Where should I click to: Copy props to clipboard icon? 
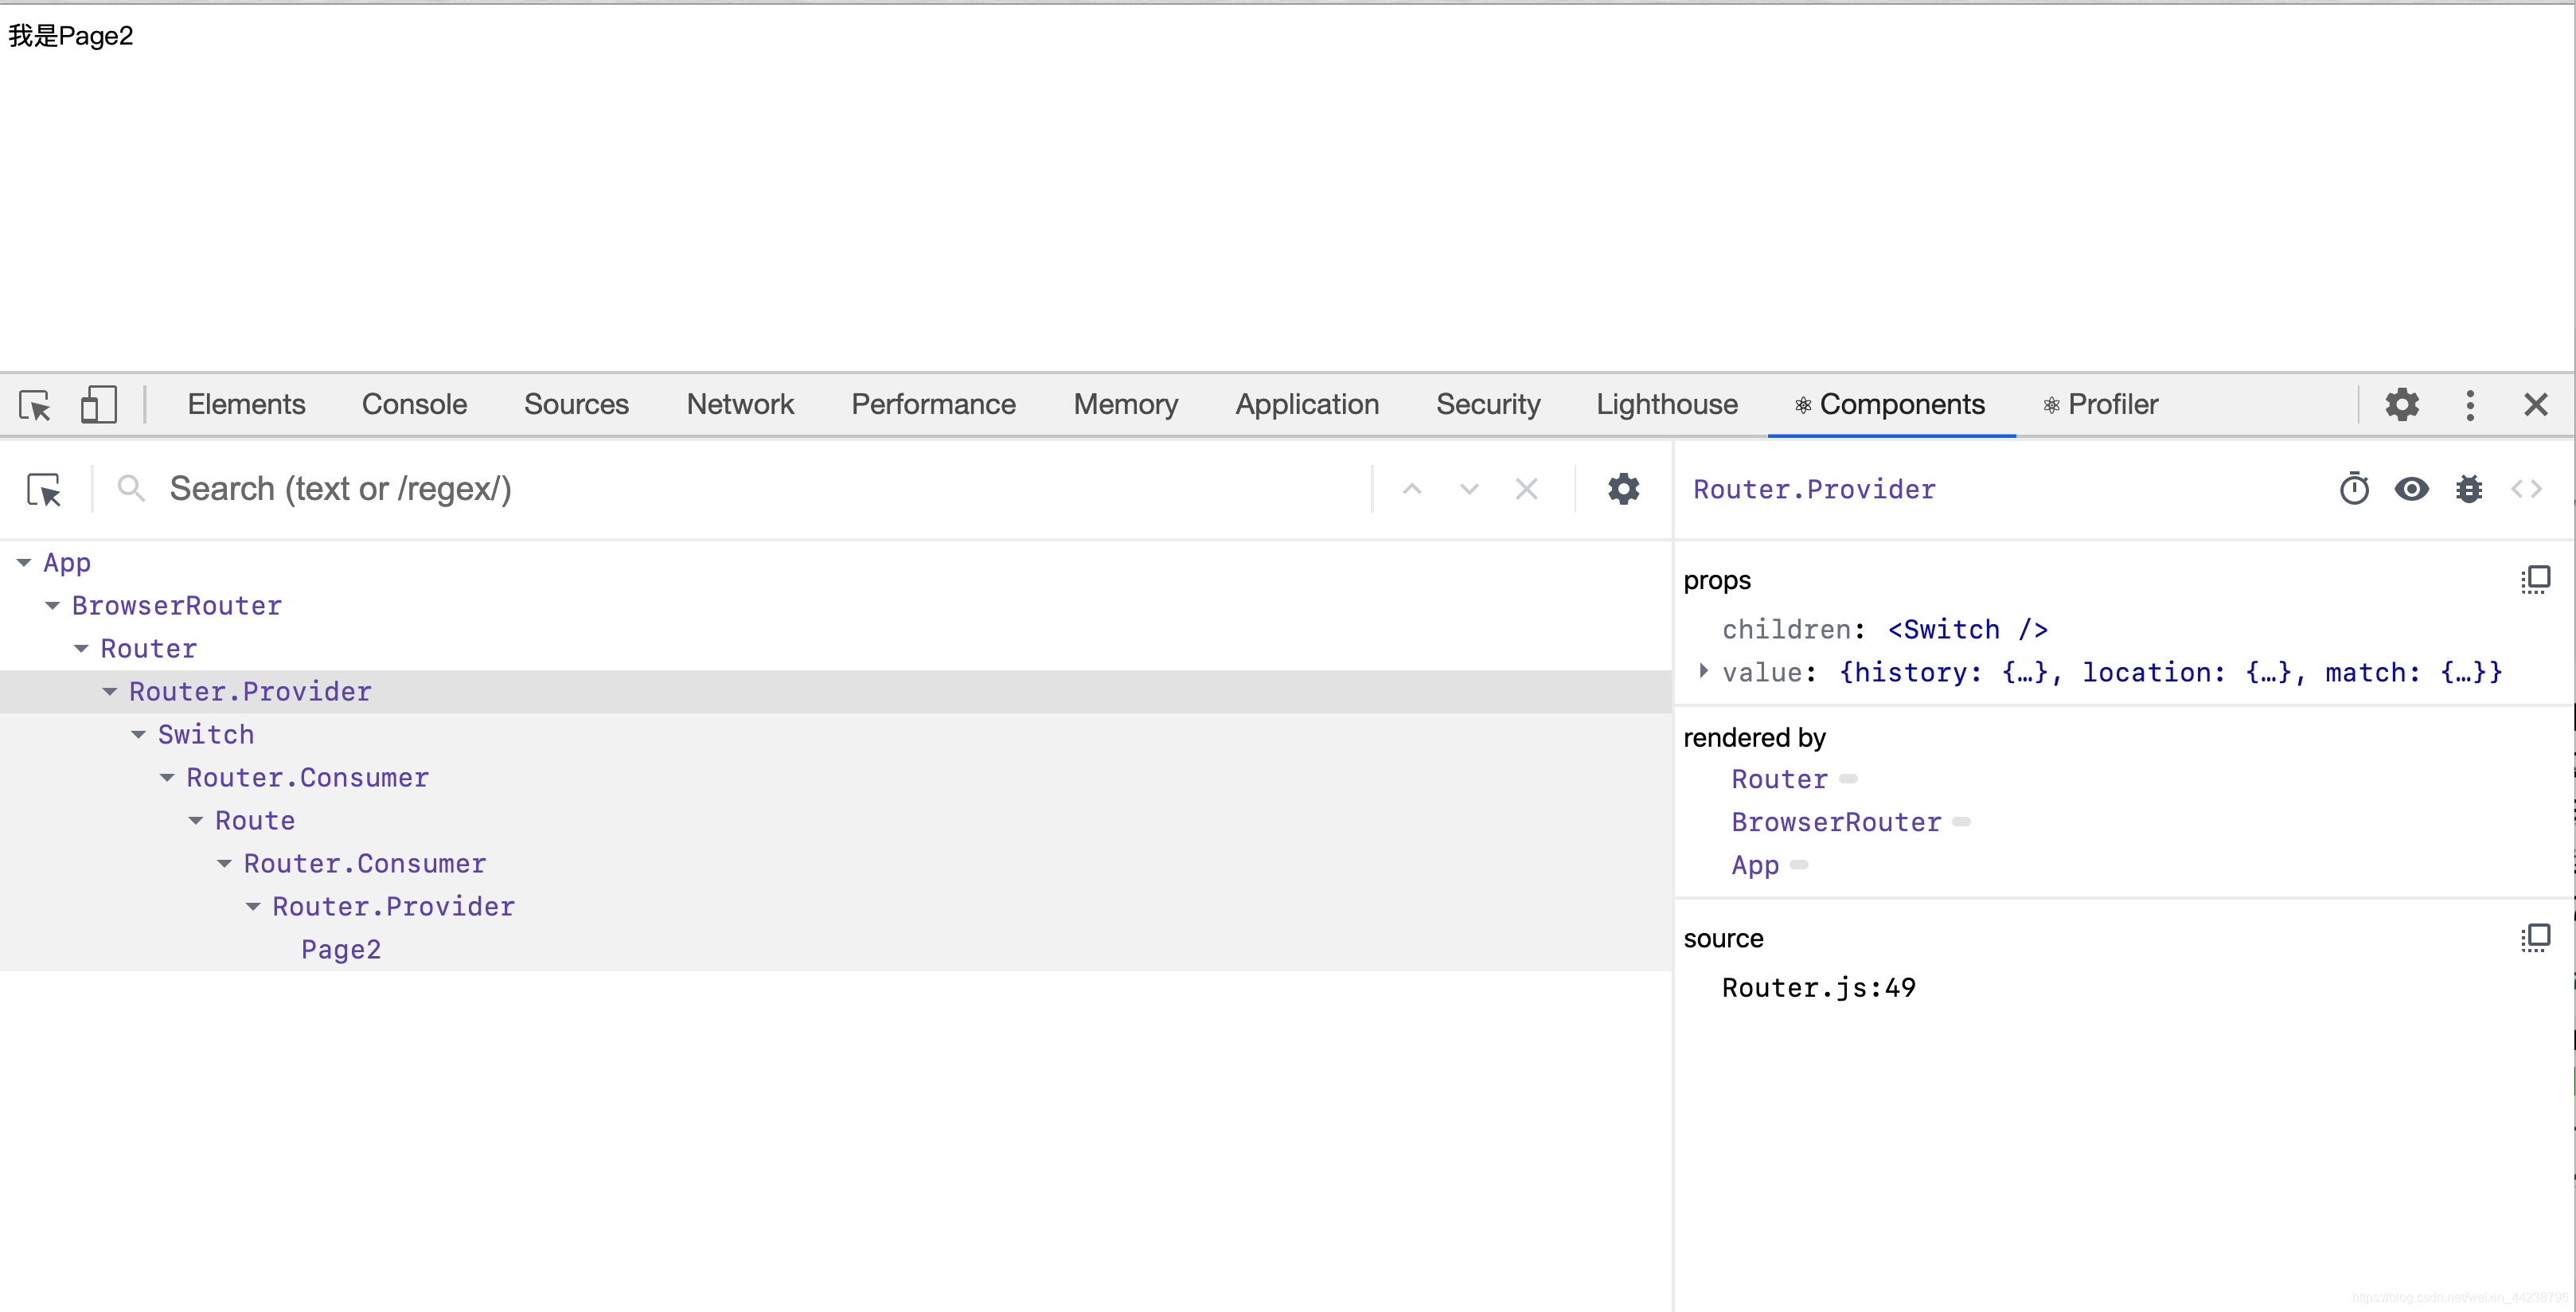point(2535,580)
